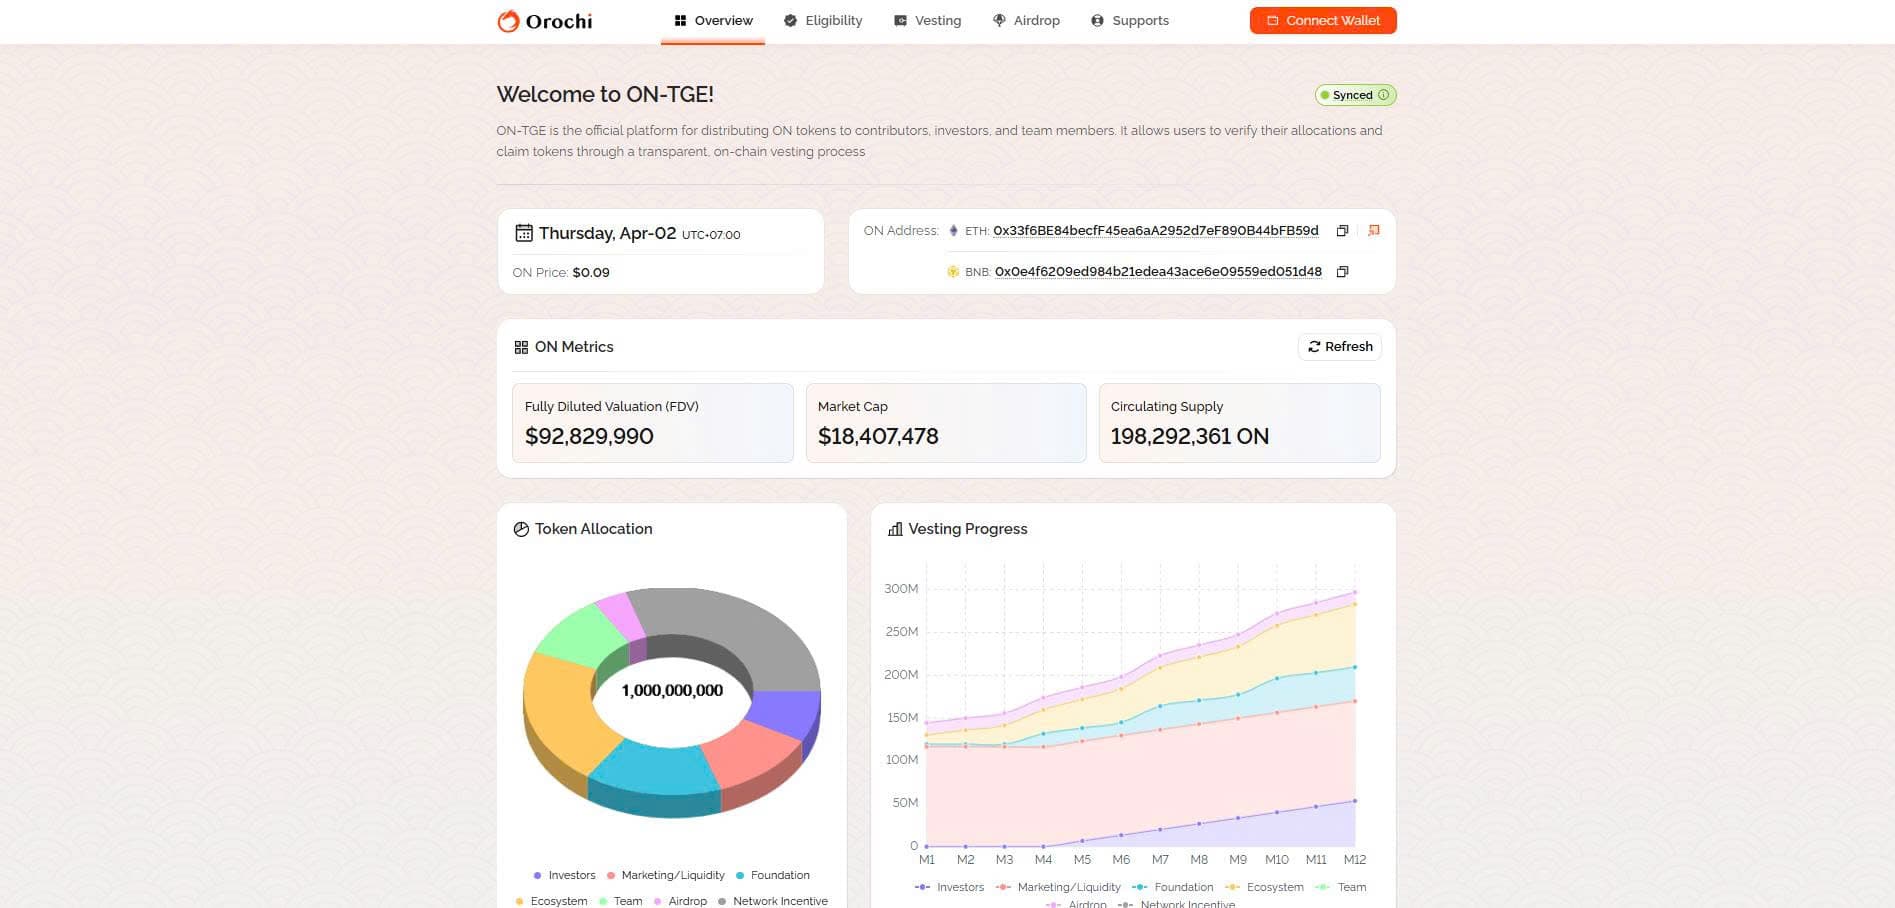Click the Market Cap card
Screen dimensions: 1895x908
(946, 423)
